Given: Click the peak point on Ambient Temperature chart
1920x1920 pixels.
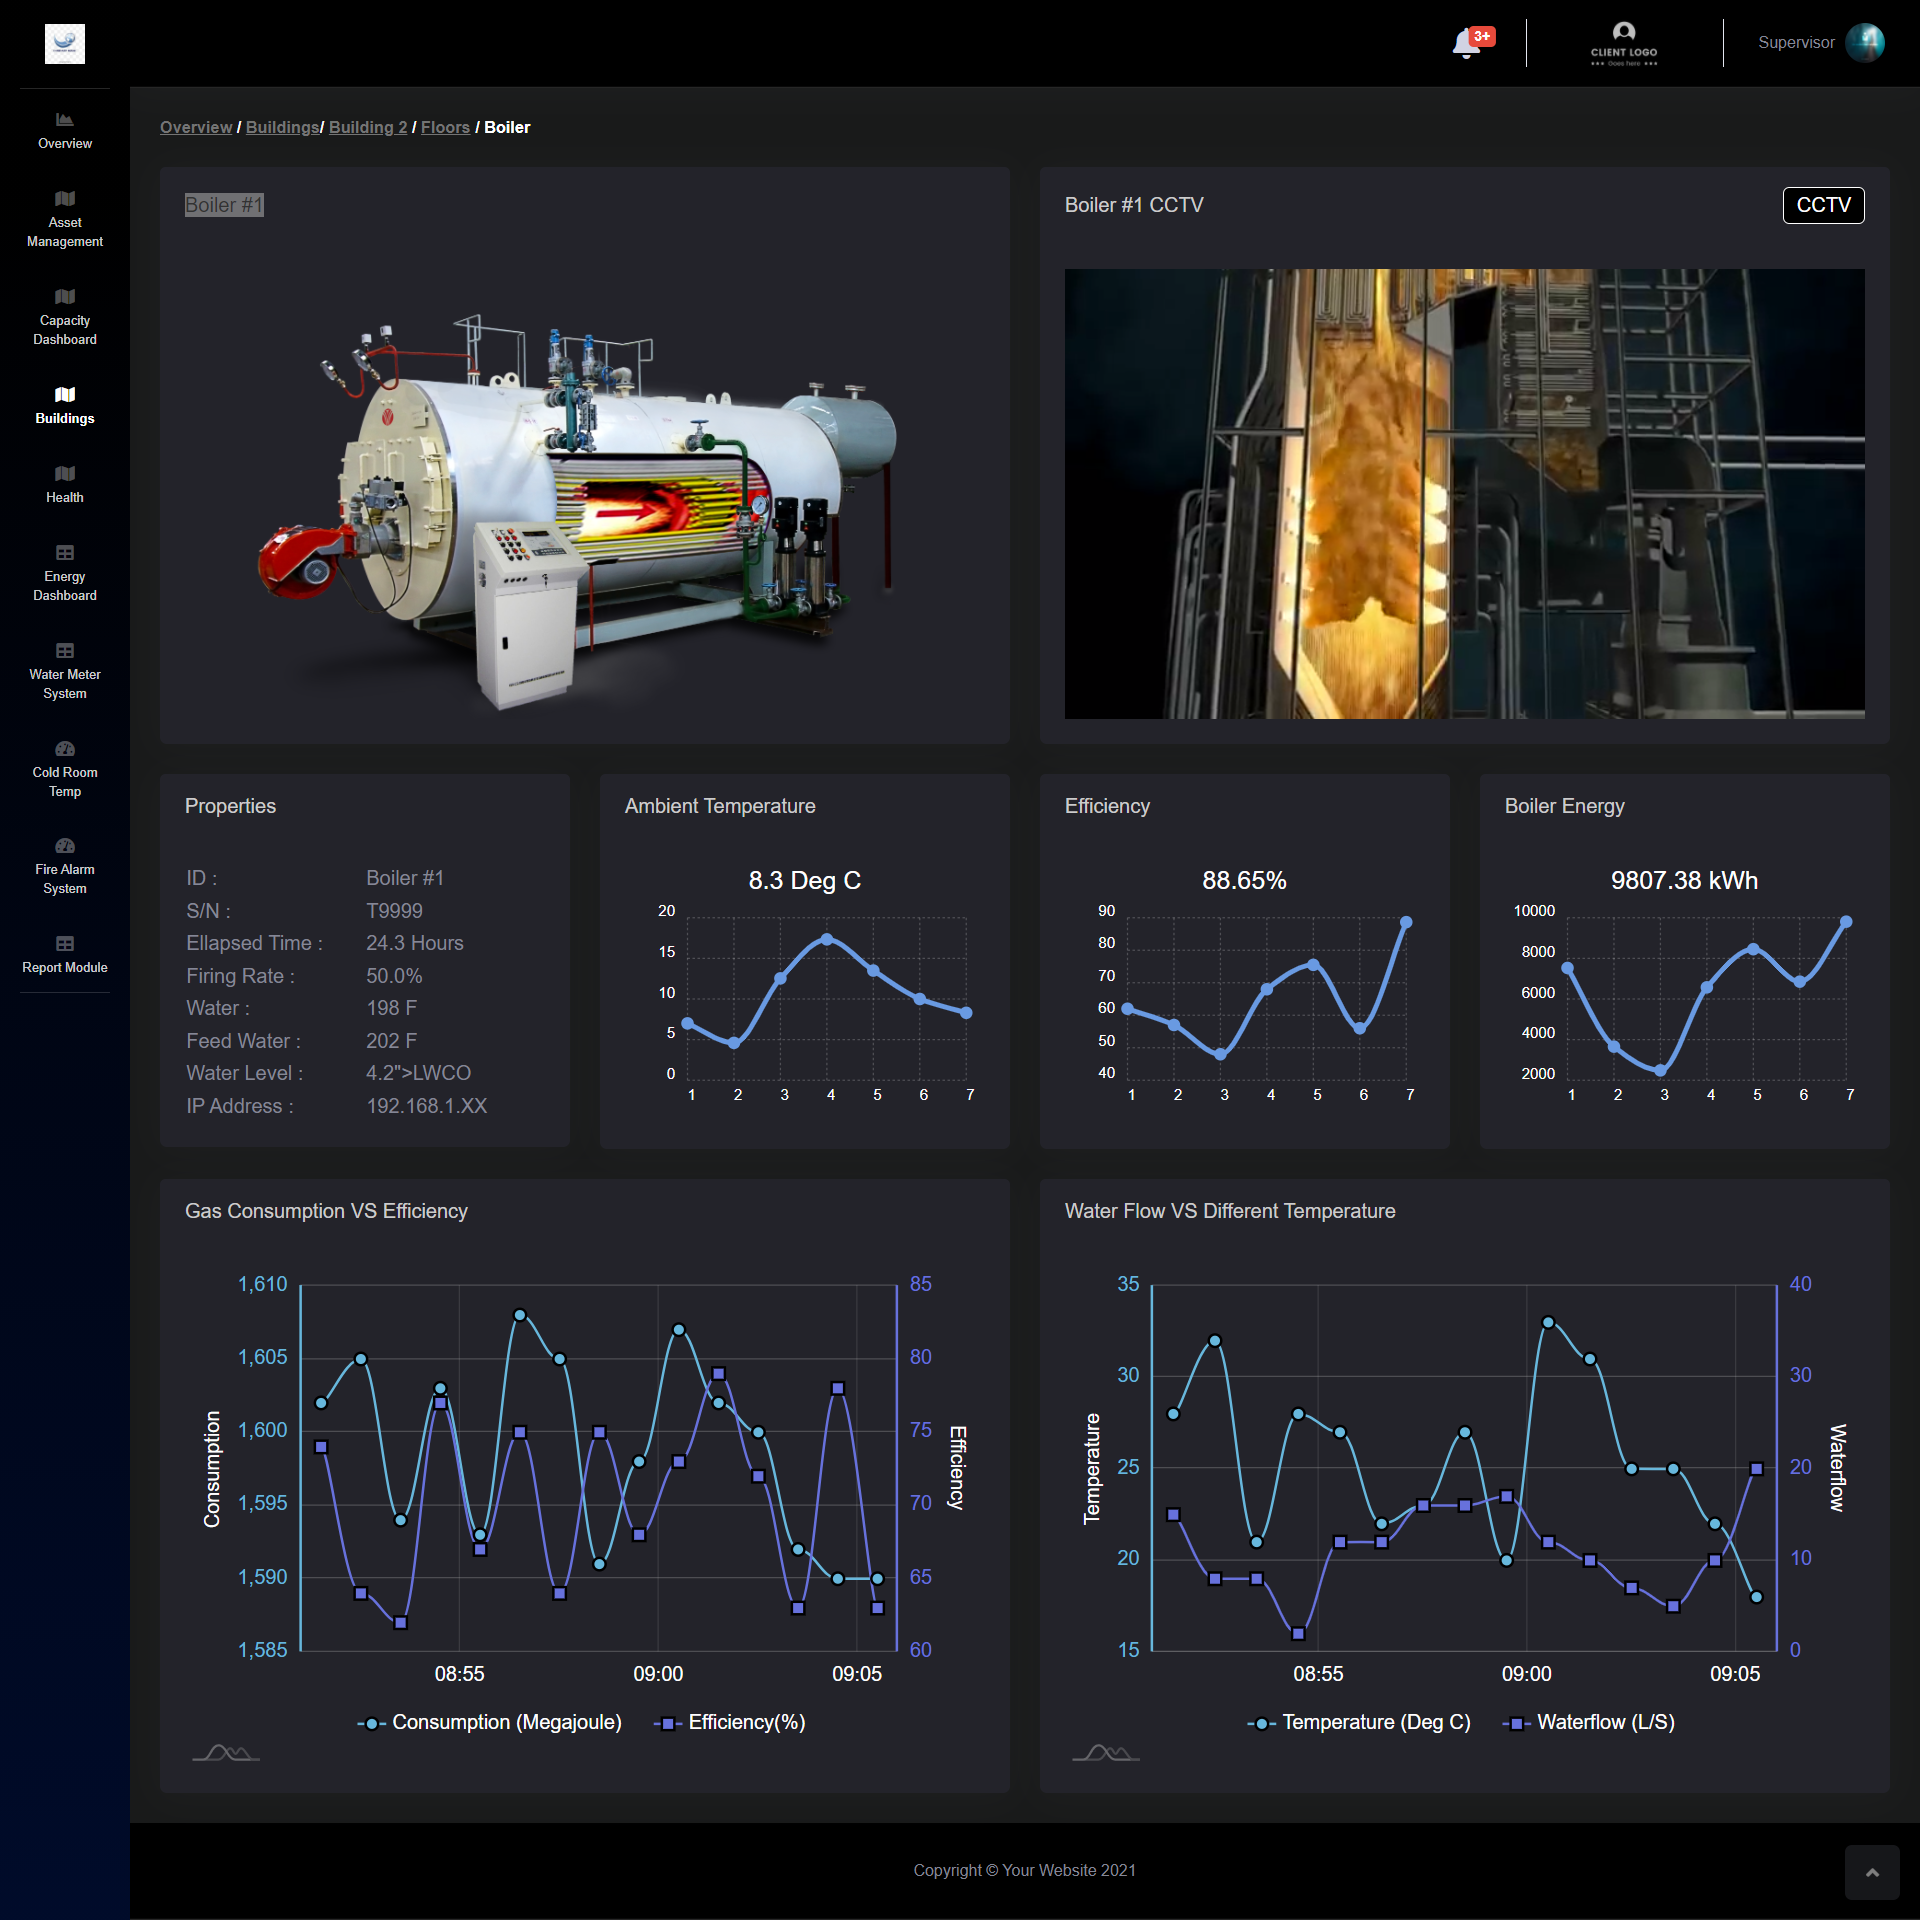Looking at the screenshot, I should (x=827, y=939).
